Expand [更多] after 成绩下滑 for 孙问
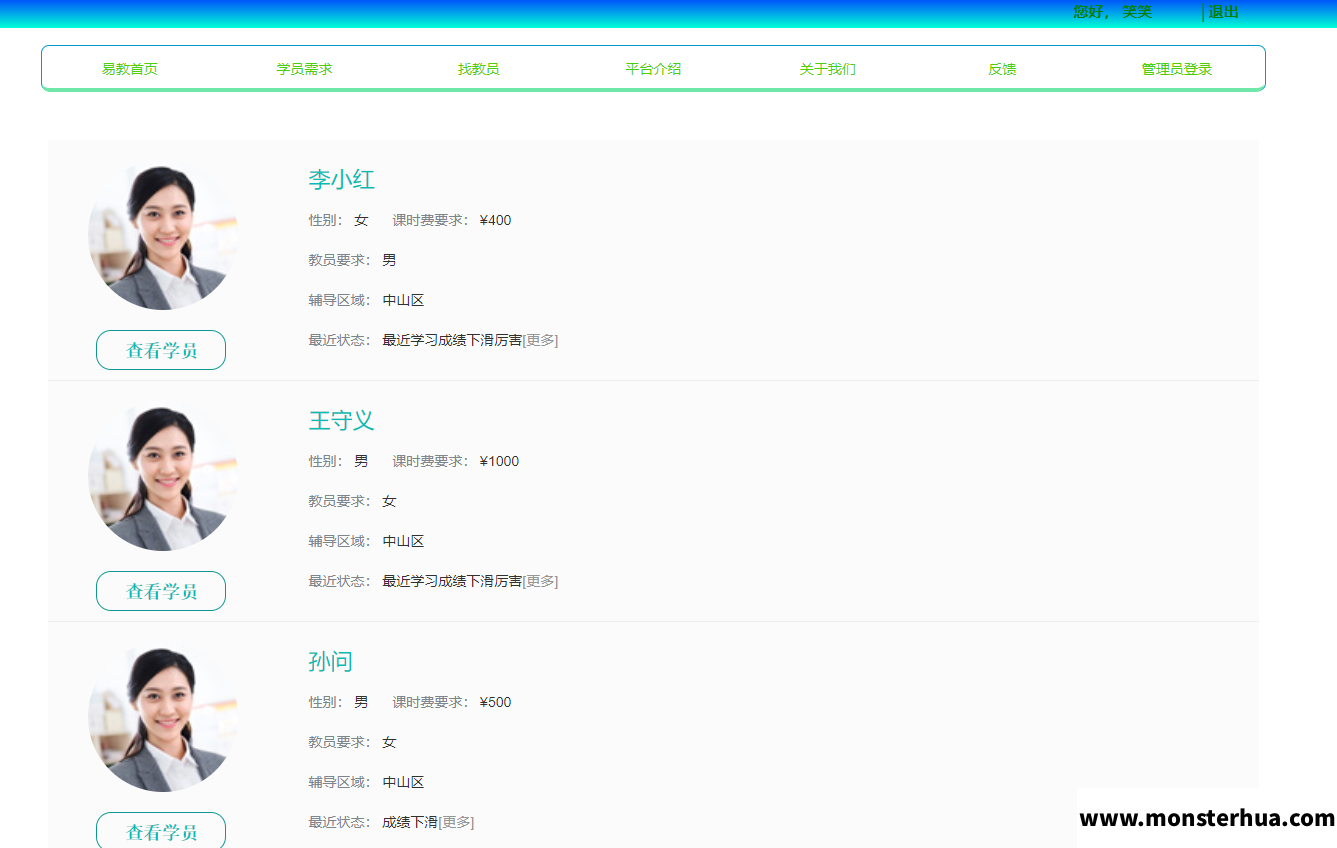 coord(456,822)
